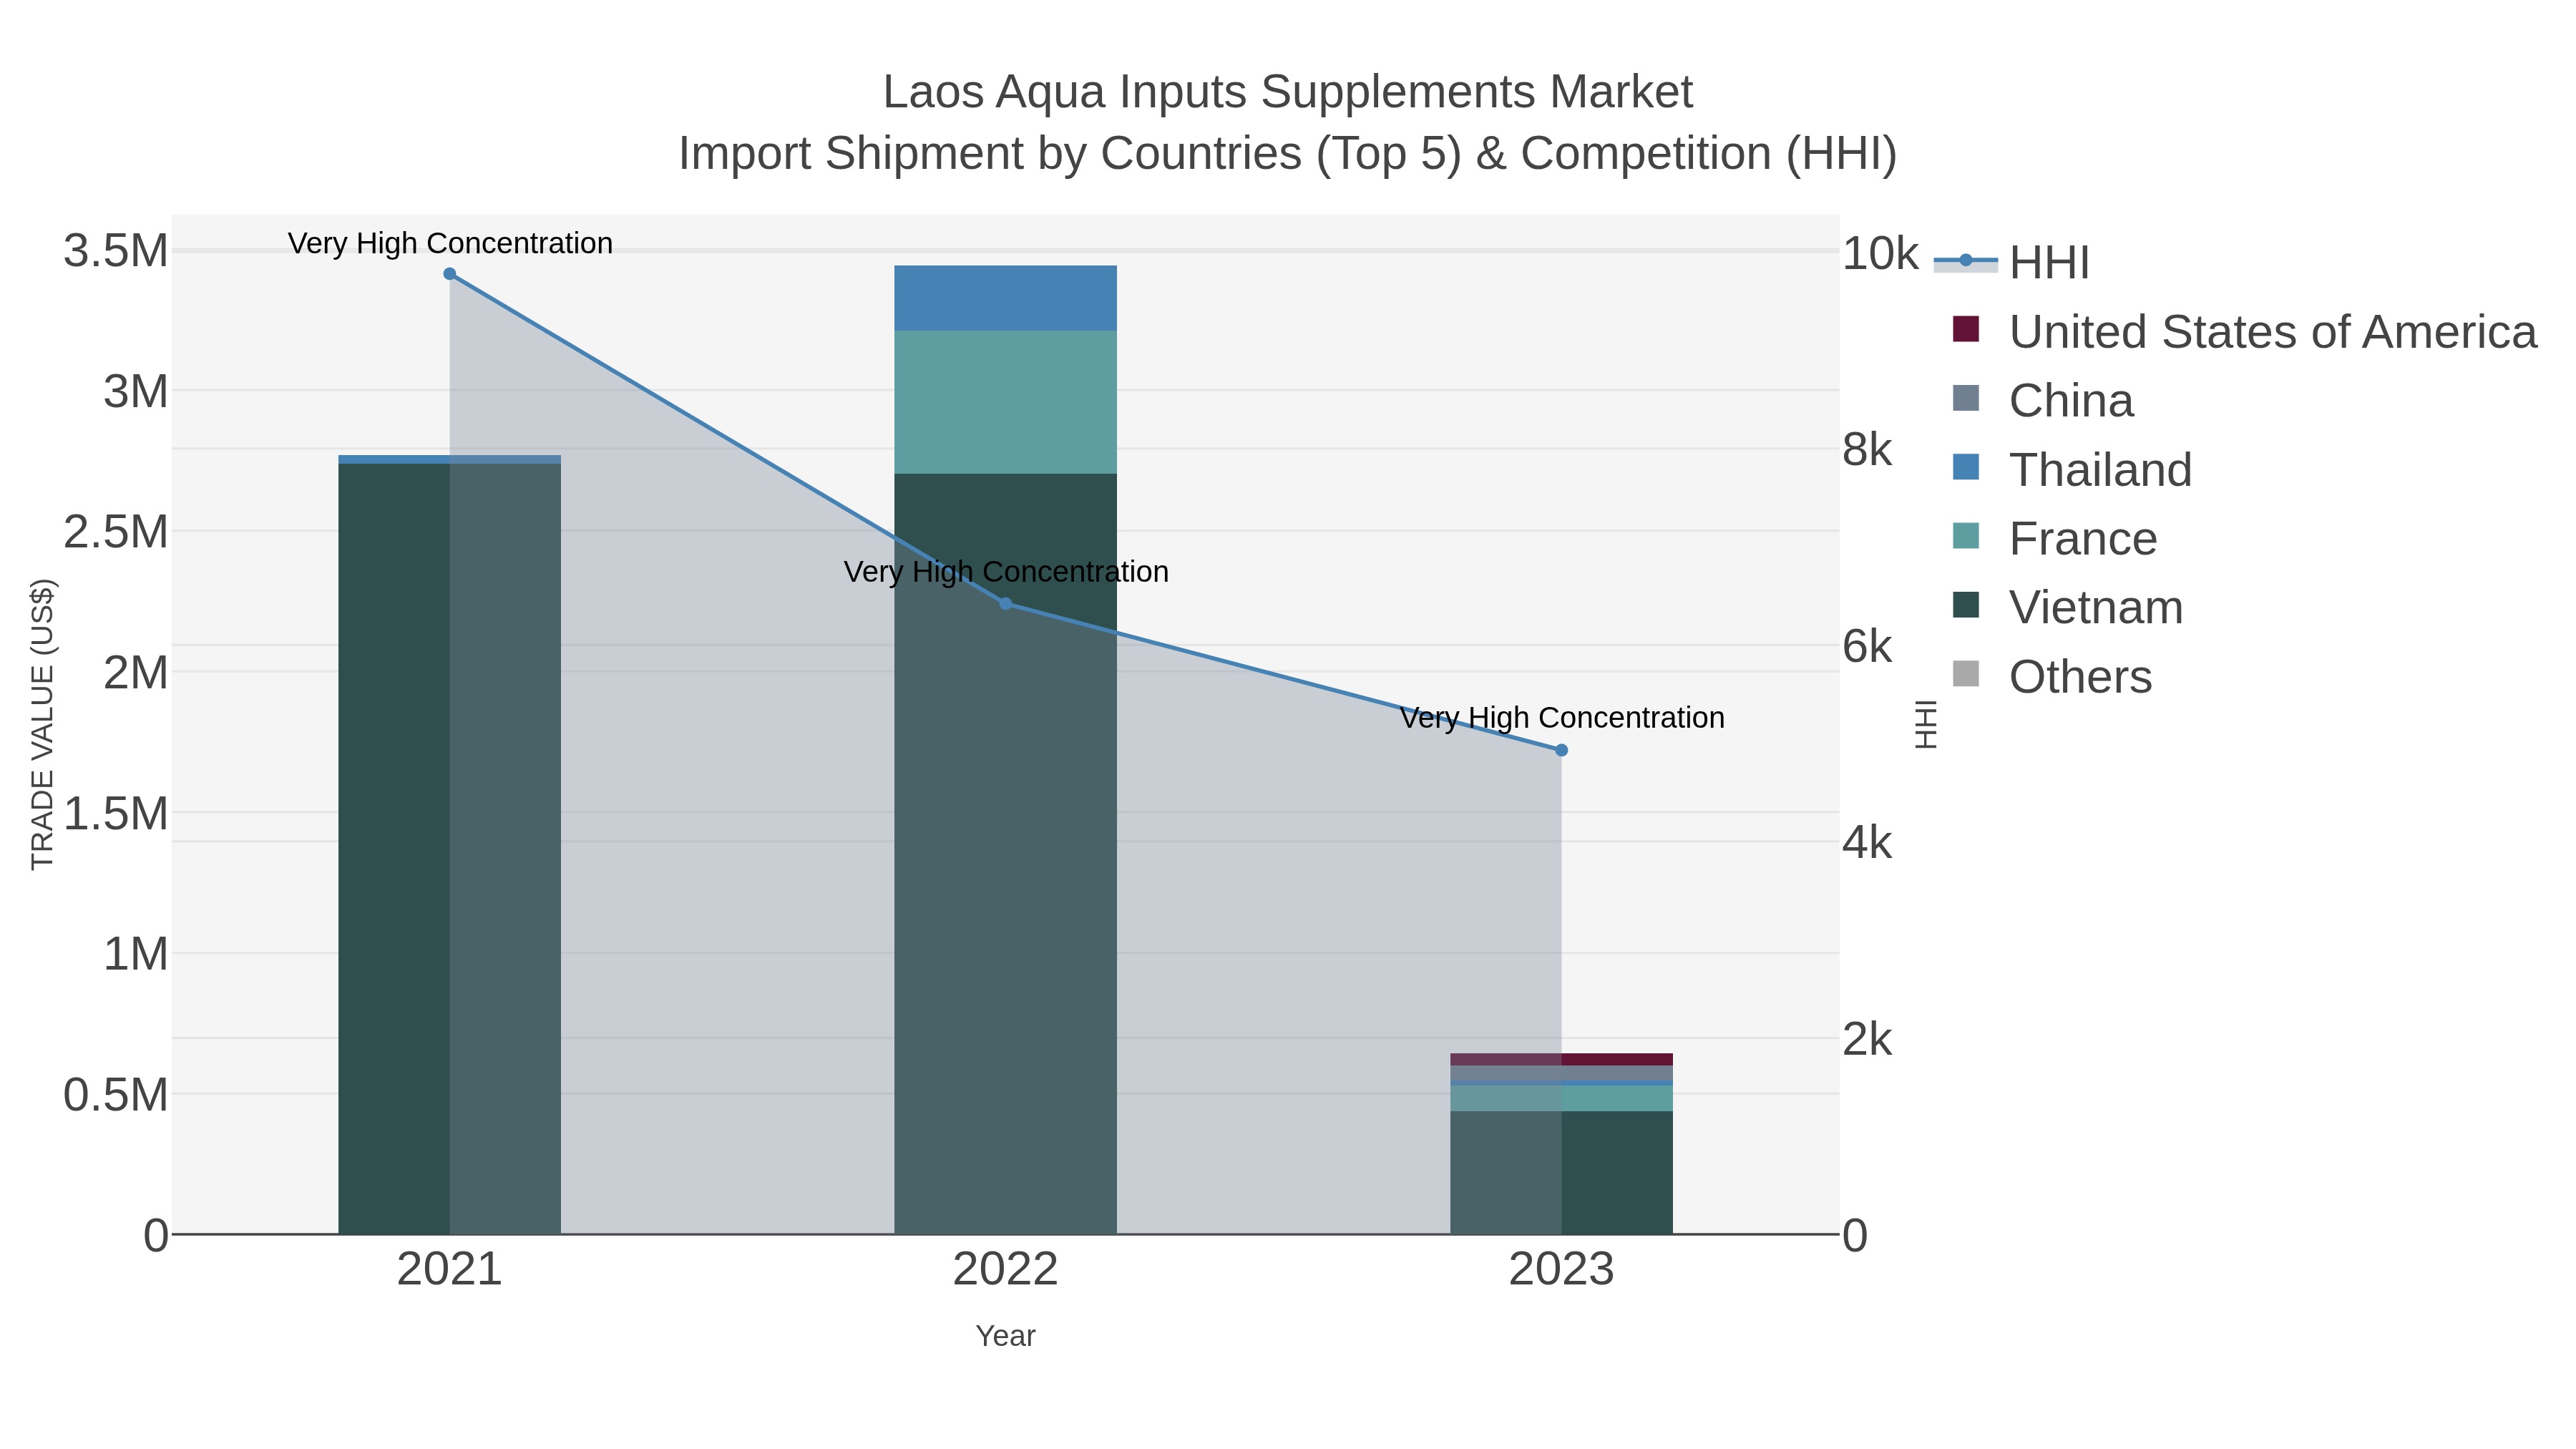Click the Thailand segment of 2022 bar
Image resolution: width=2576 pixels, height=1449 pixels.
(1006, 298)
